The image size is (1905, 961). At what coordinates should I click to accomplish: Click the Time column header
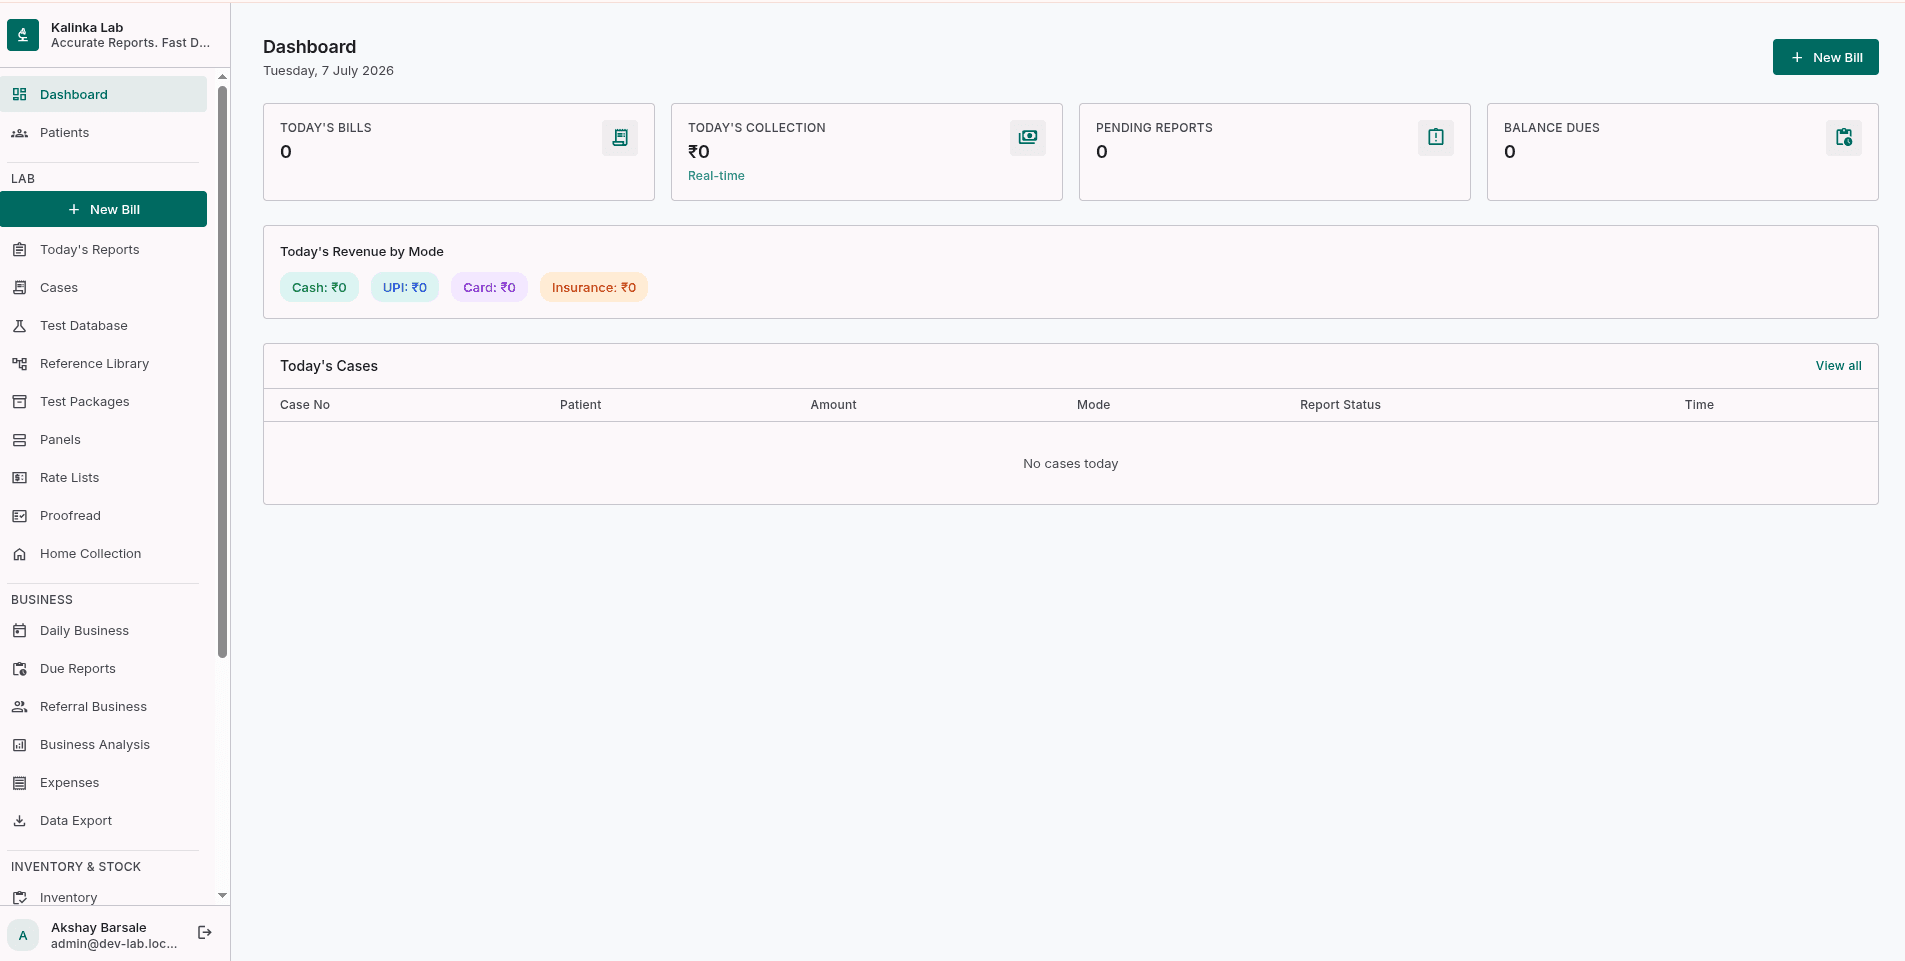click(1699, 405)
